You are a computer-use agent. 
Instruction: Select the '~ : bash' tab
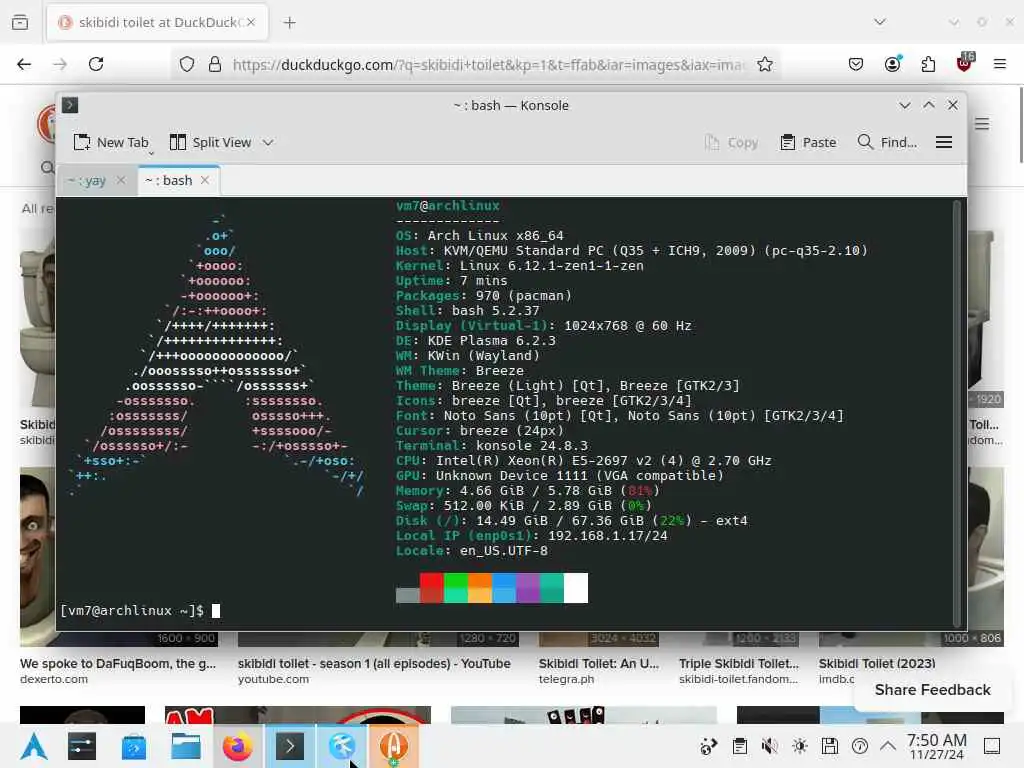coord(168,180)
